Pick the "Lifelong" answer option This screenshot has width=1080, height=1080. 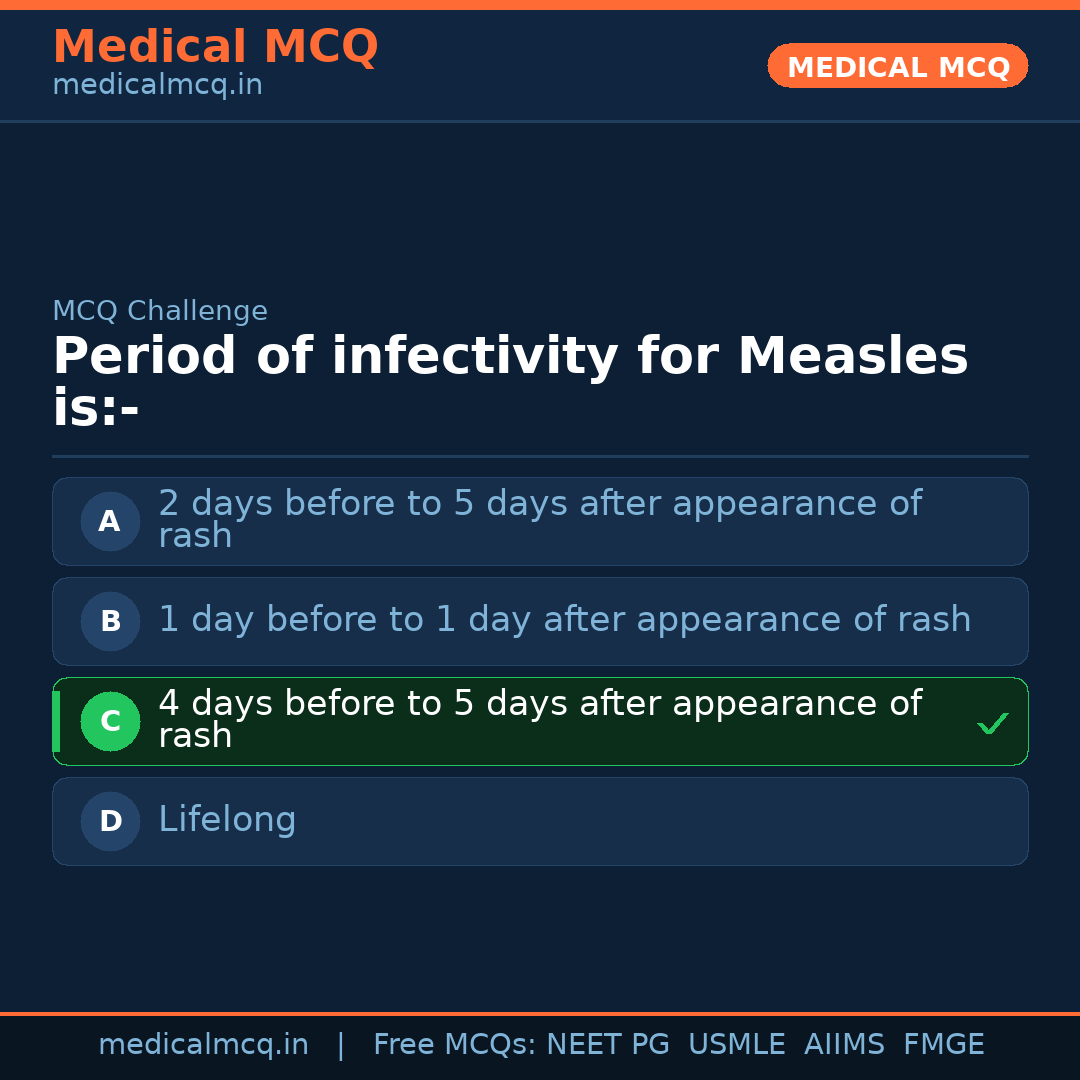(x=228, y=820)
